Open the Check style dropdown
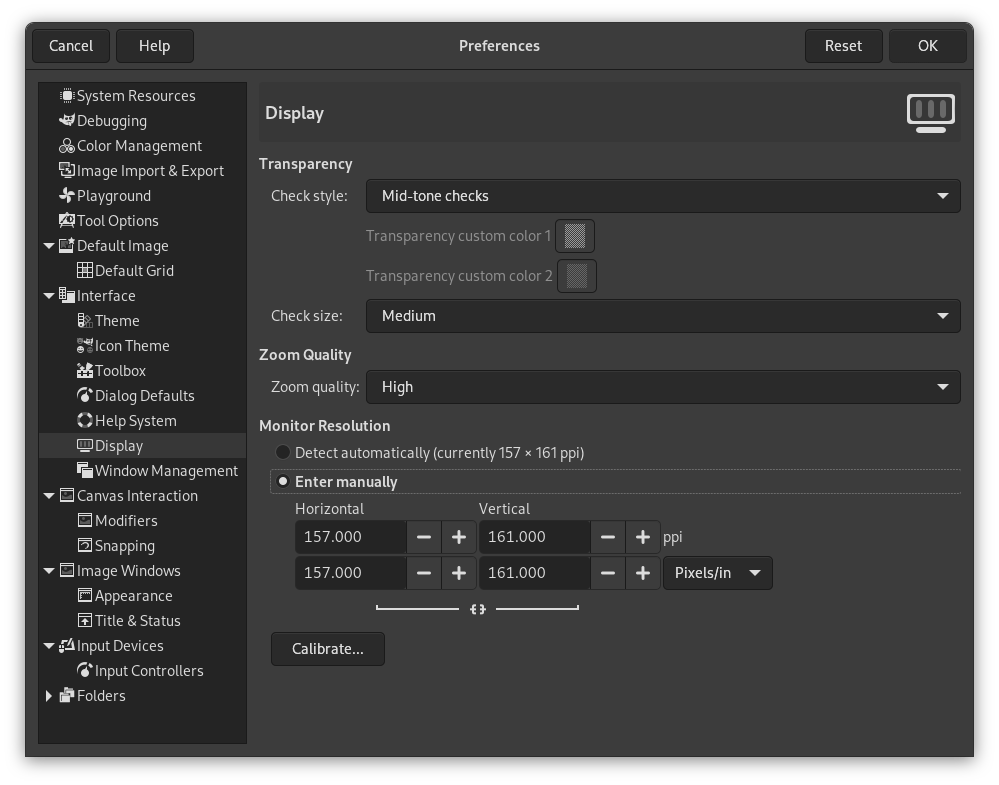Viewport: 999px width, 785px height. click(x=663, y=196)
